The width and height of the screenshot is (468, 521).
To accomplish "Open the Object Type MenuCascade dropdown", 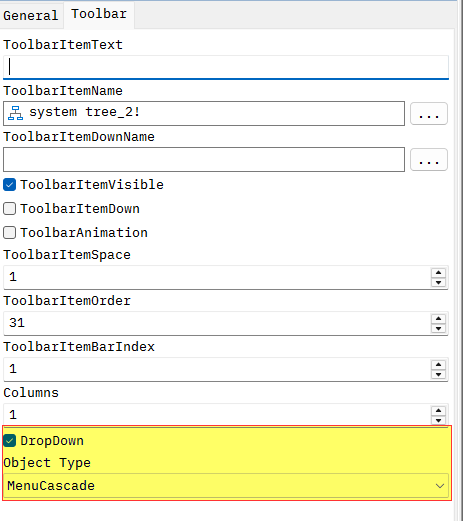I will click(226, 486).
